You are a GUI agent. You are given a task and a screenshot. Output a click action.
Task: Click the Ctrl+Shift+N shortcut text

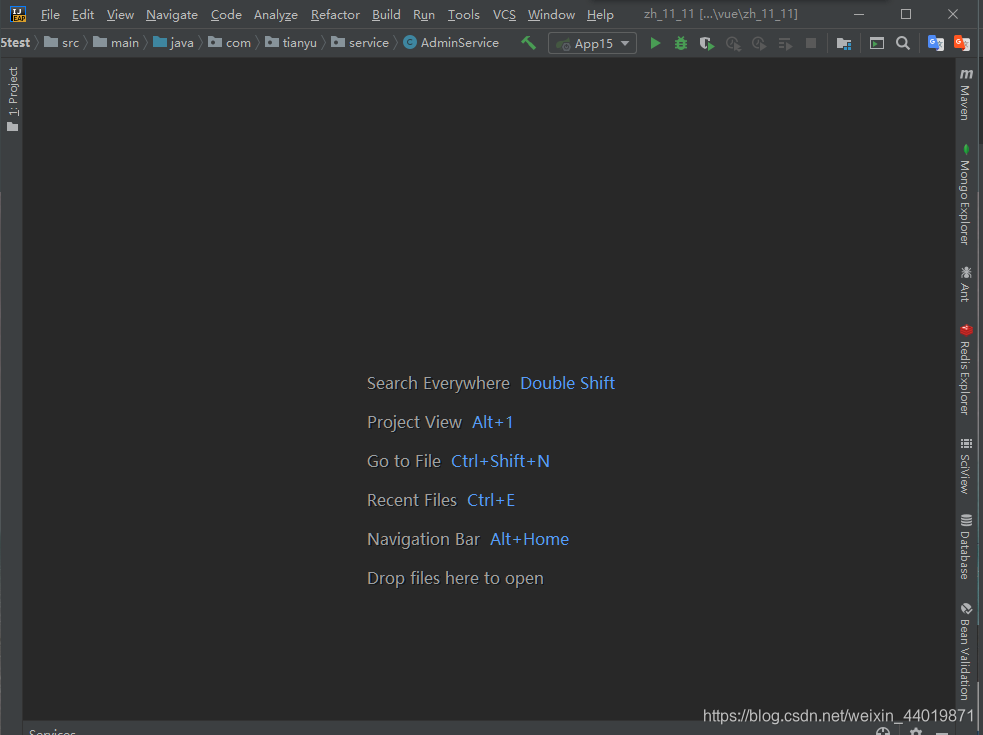pos(500,461)
